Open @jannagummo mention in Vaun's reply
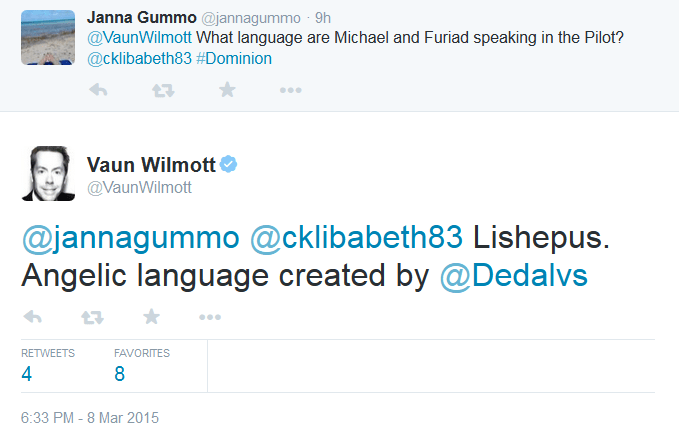The width and height of the screenshot is (679, 436). point(130,237)
